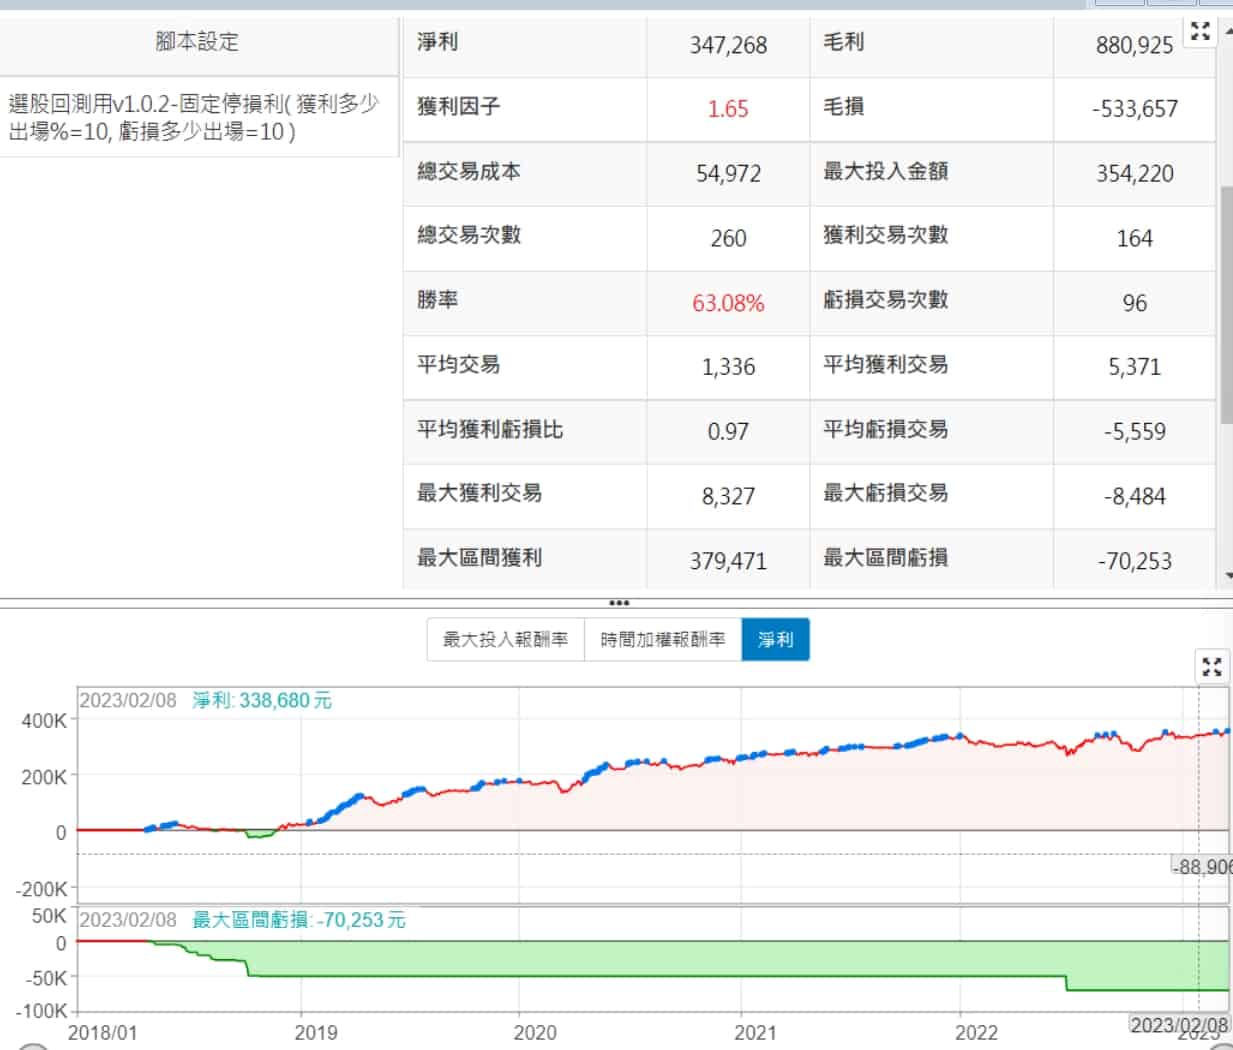Click the 勝率 value 63.08%
The image size is (1233, 1050).
[728, 303]
